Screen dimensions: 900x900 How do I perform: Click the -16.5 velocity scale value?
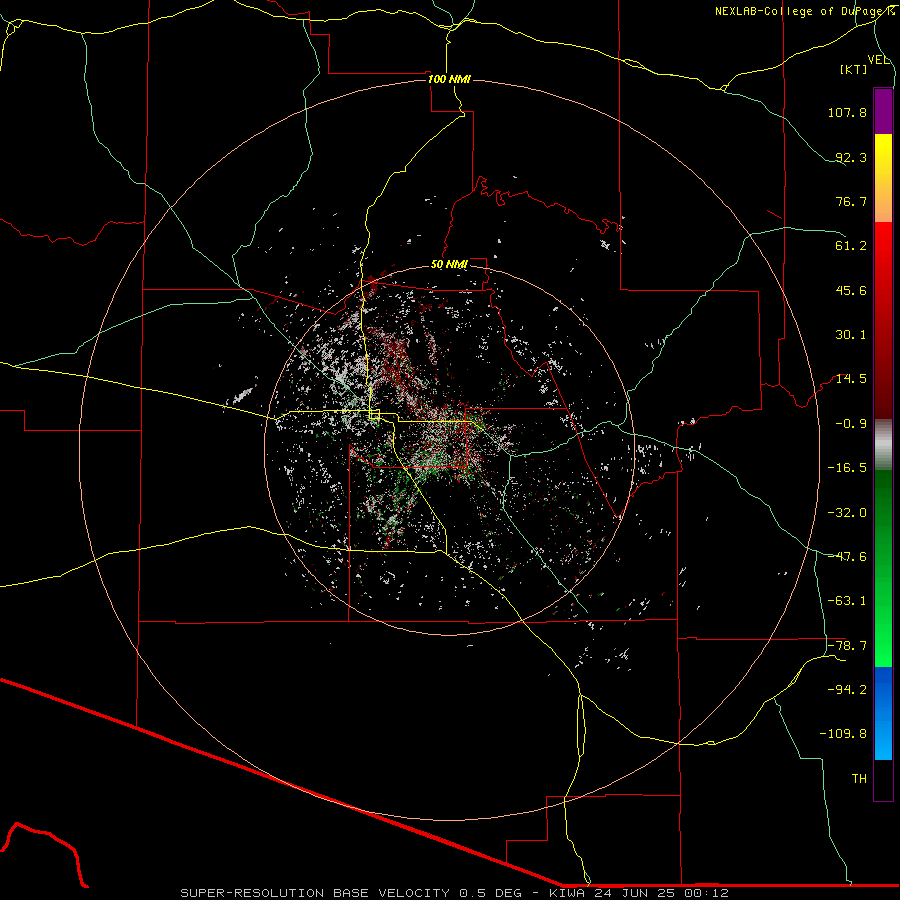[847, 468]
